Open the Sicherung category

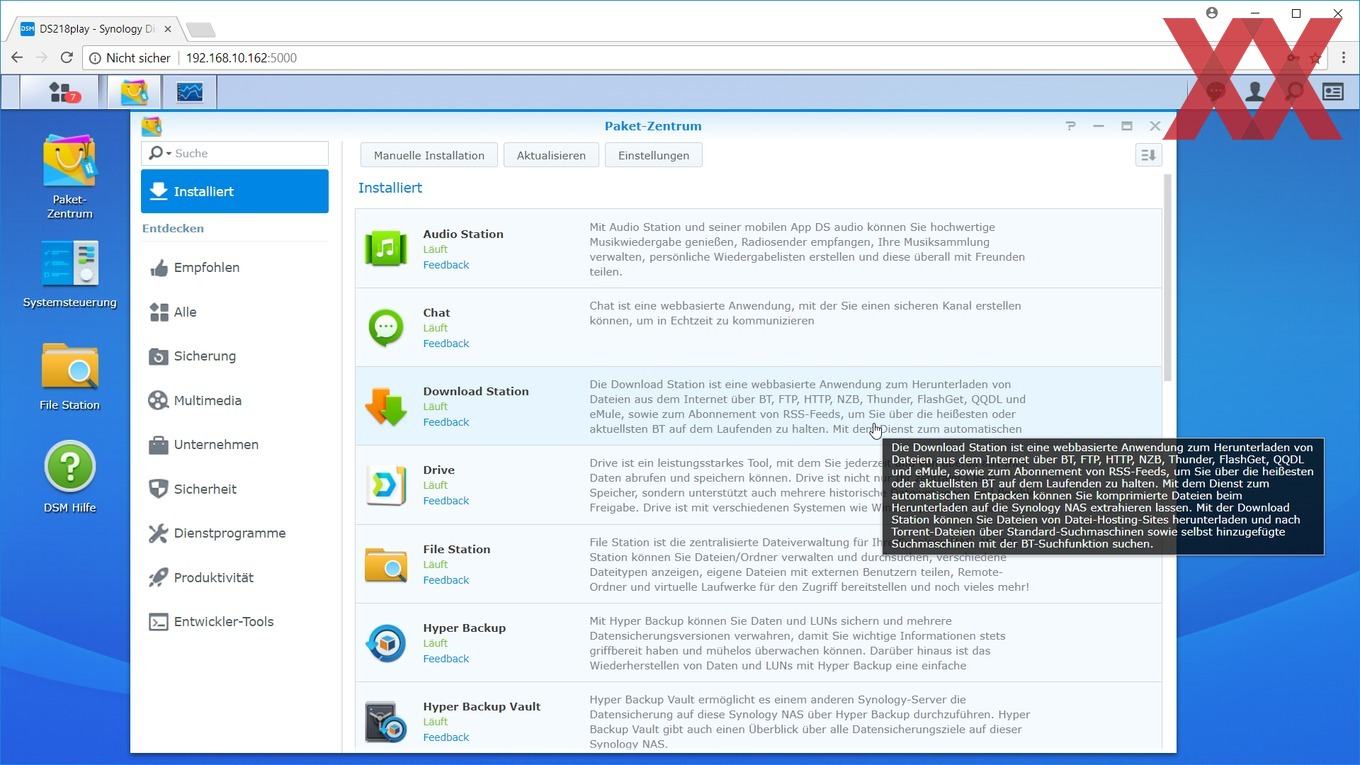click(x=234, y=356)
